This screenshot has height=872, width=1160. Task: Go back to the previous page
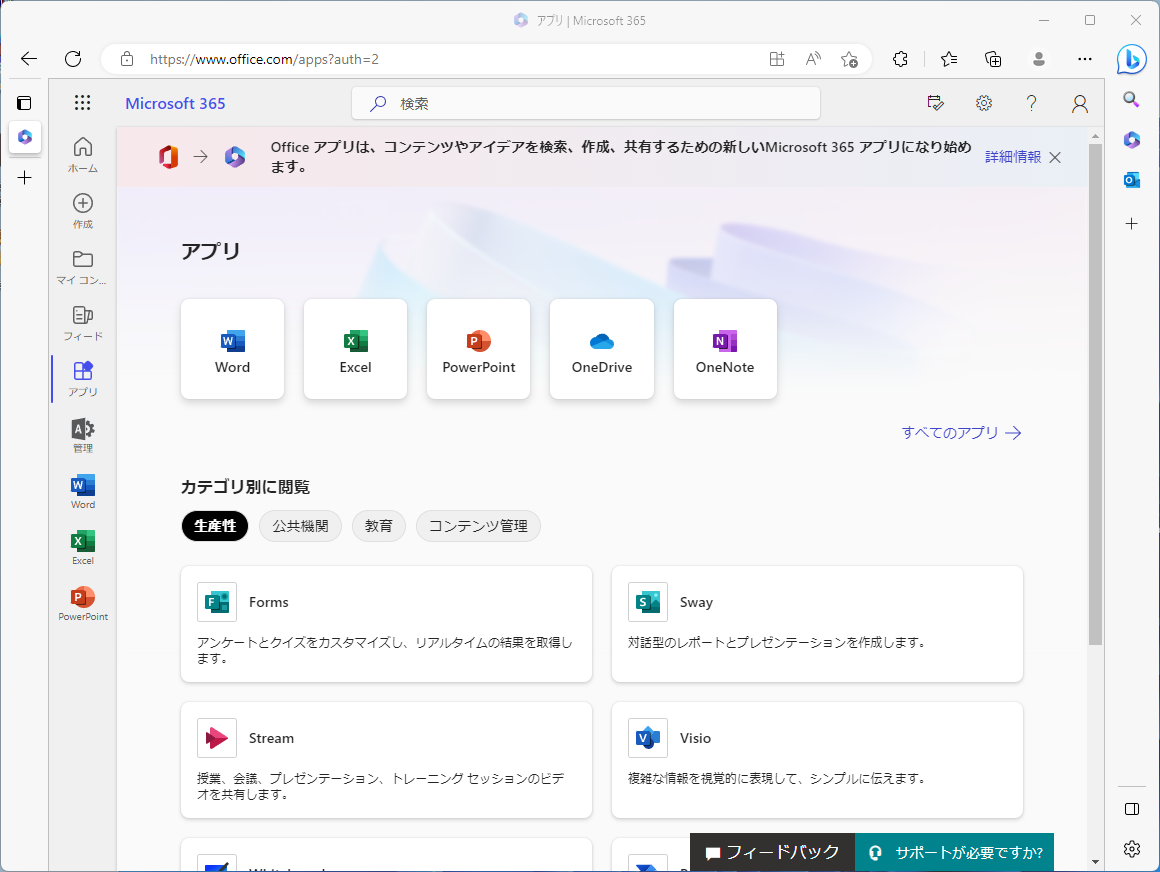[29, 59]
